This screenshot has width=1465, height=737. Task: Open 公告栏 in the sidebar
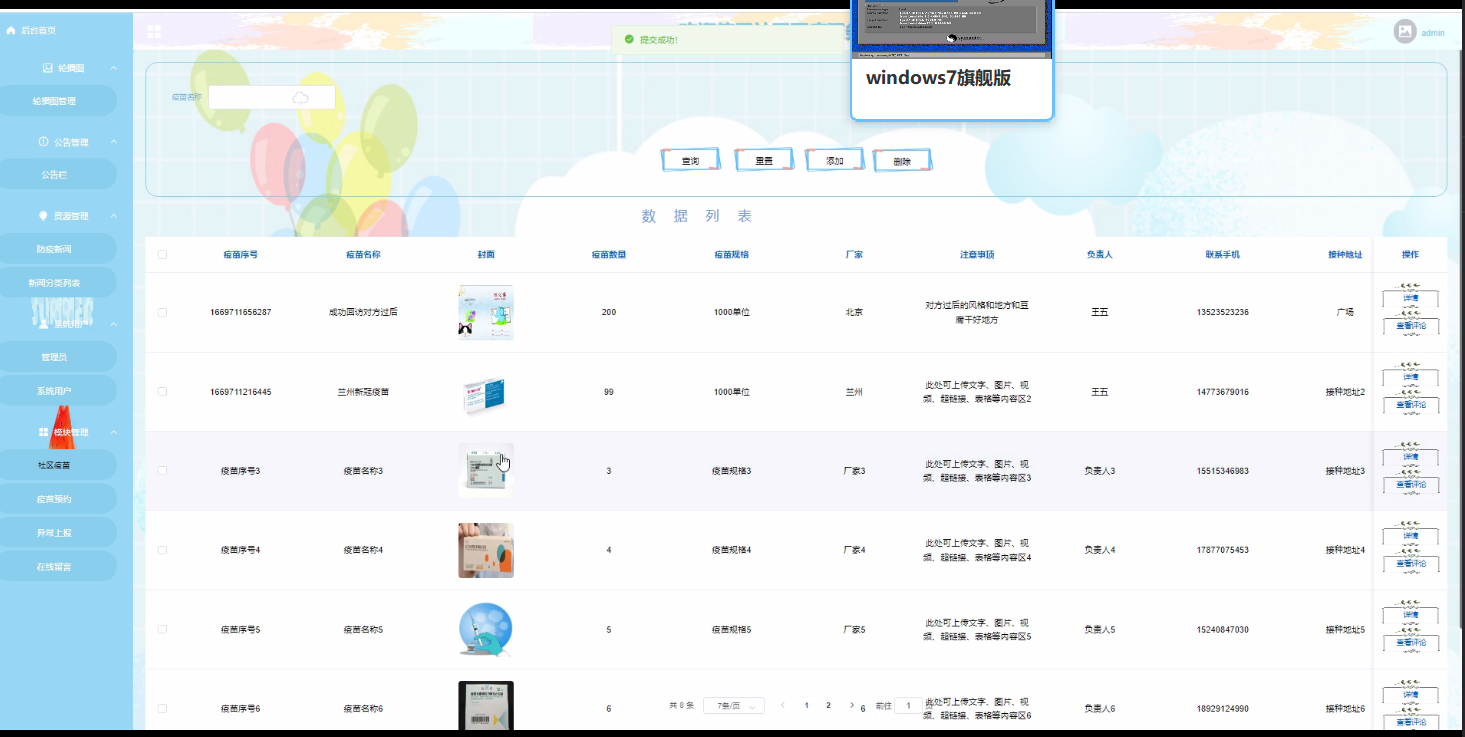pos(58,174)
